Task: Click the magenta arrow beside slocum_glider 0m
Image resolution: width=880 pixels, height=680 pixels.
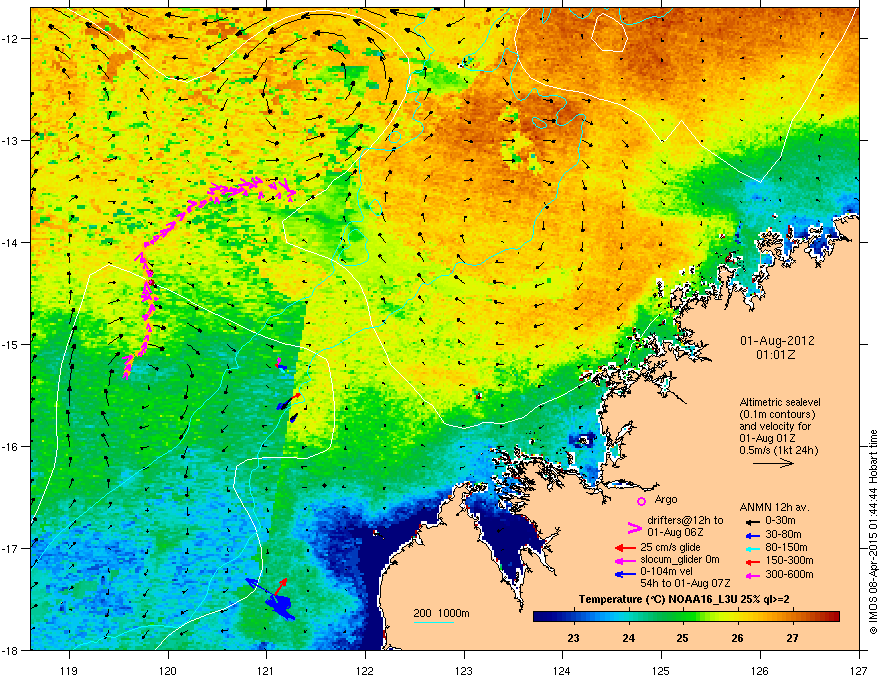Action: pyautogui.click(x=625, y=560)
